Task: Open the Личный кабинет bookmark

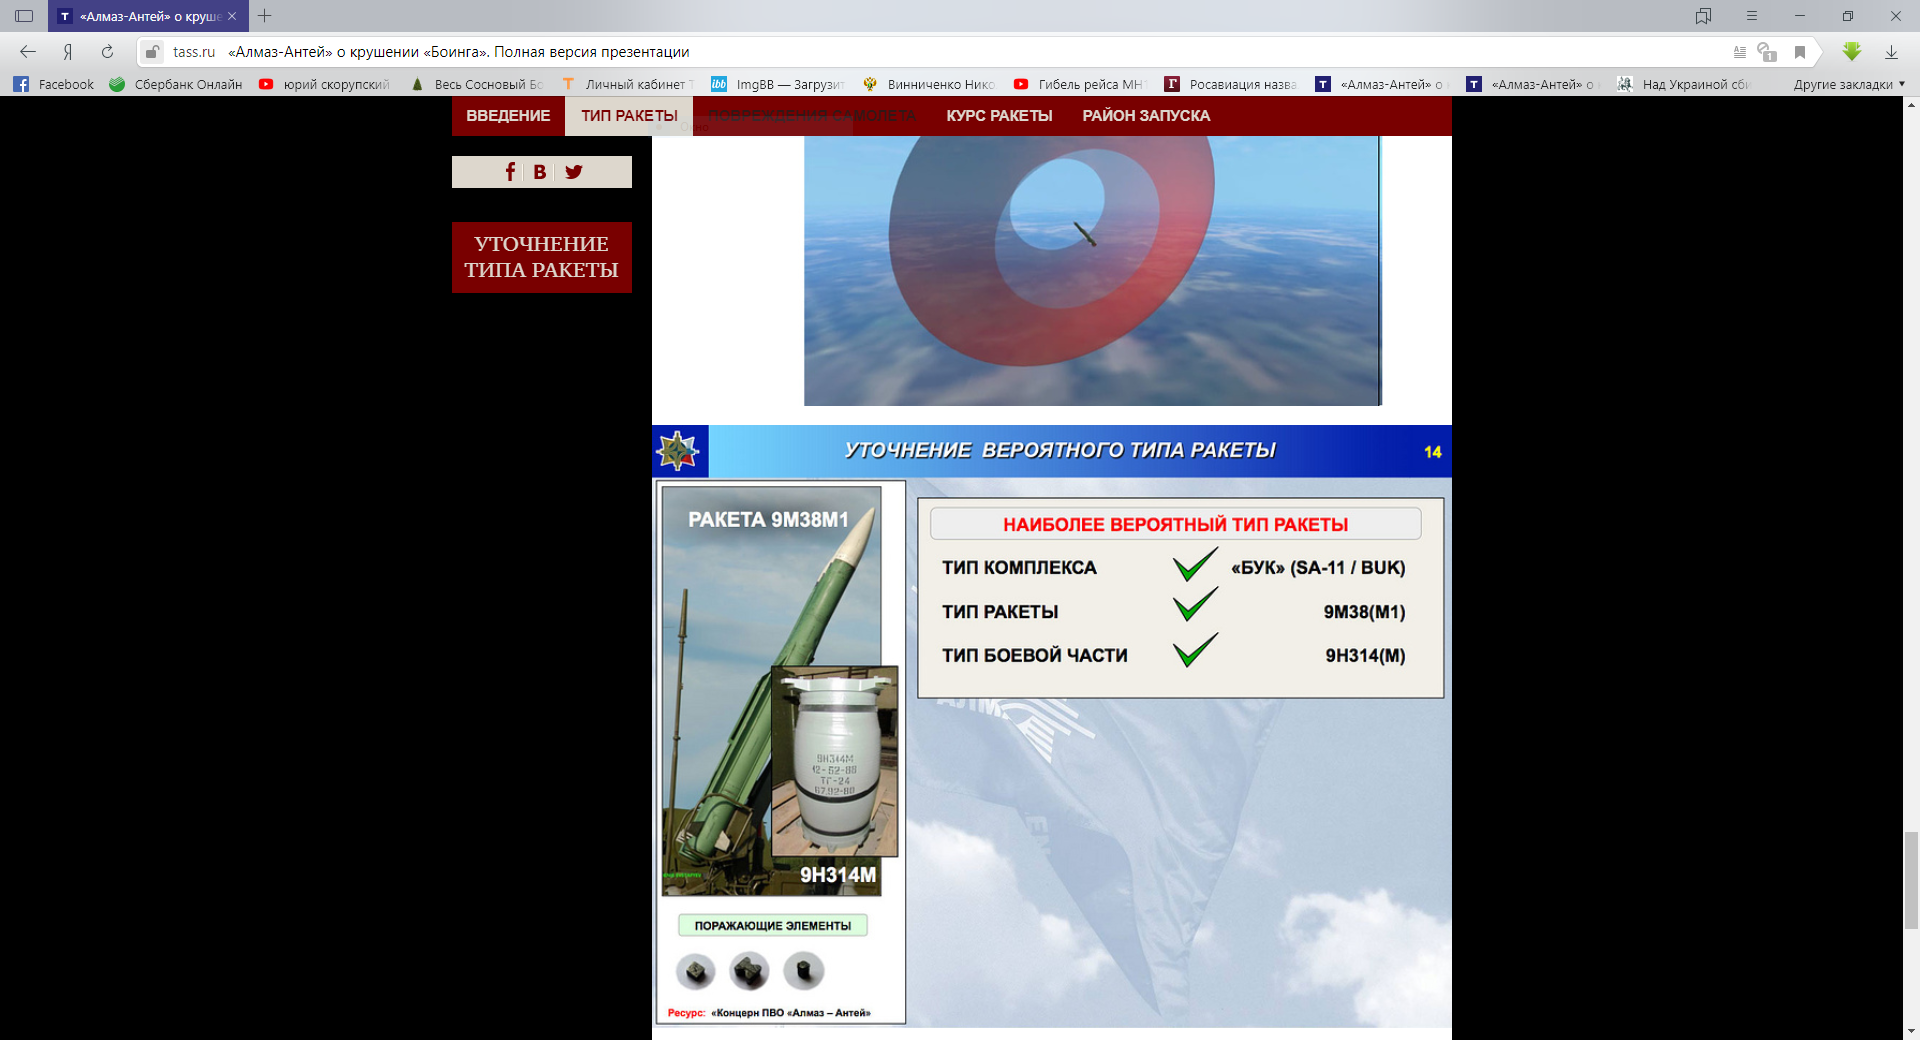Action: (x=627, y=85)
